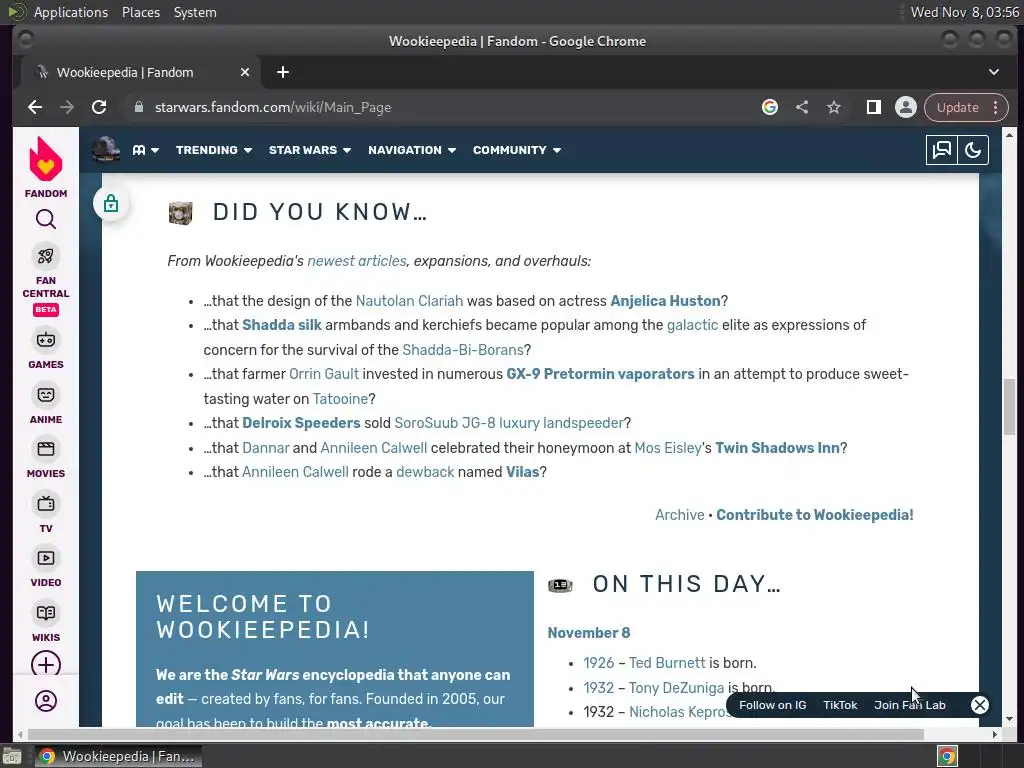Image resolution: width=1024 pixels, height=768 pixels.
Task: Reload the page in Chrome
Action: click(x=99, y=107)
